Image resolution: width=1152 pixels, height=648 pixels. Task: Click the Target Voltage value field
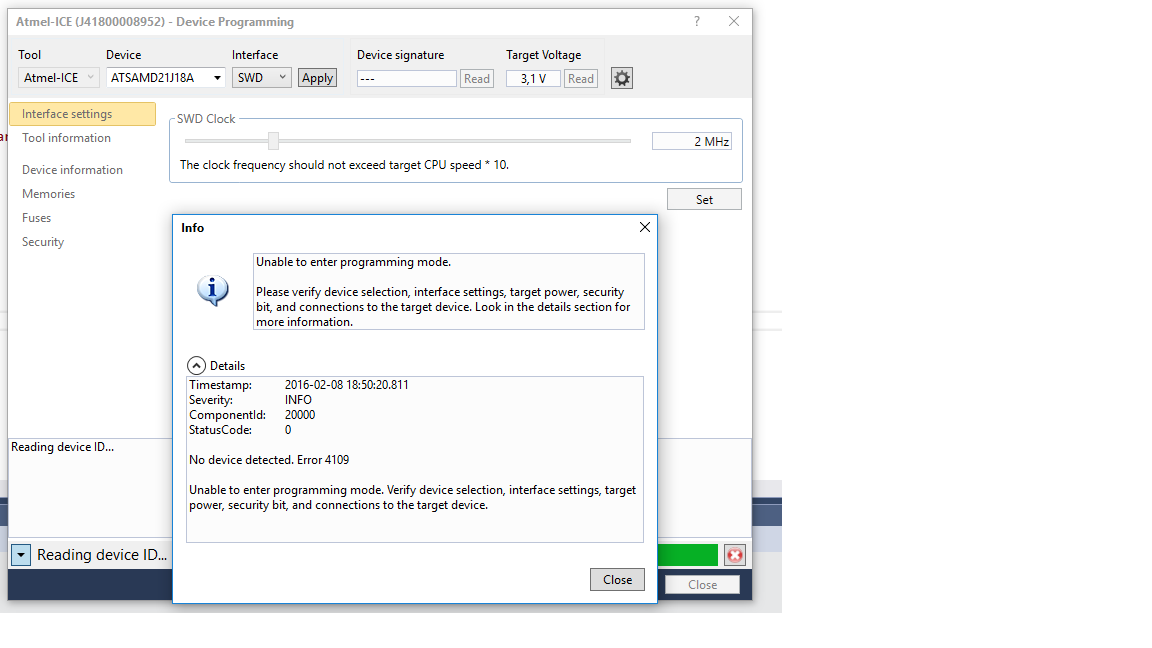click(533, 79)
